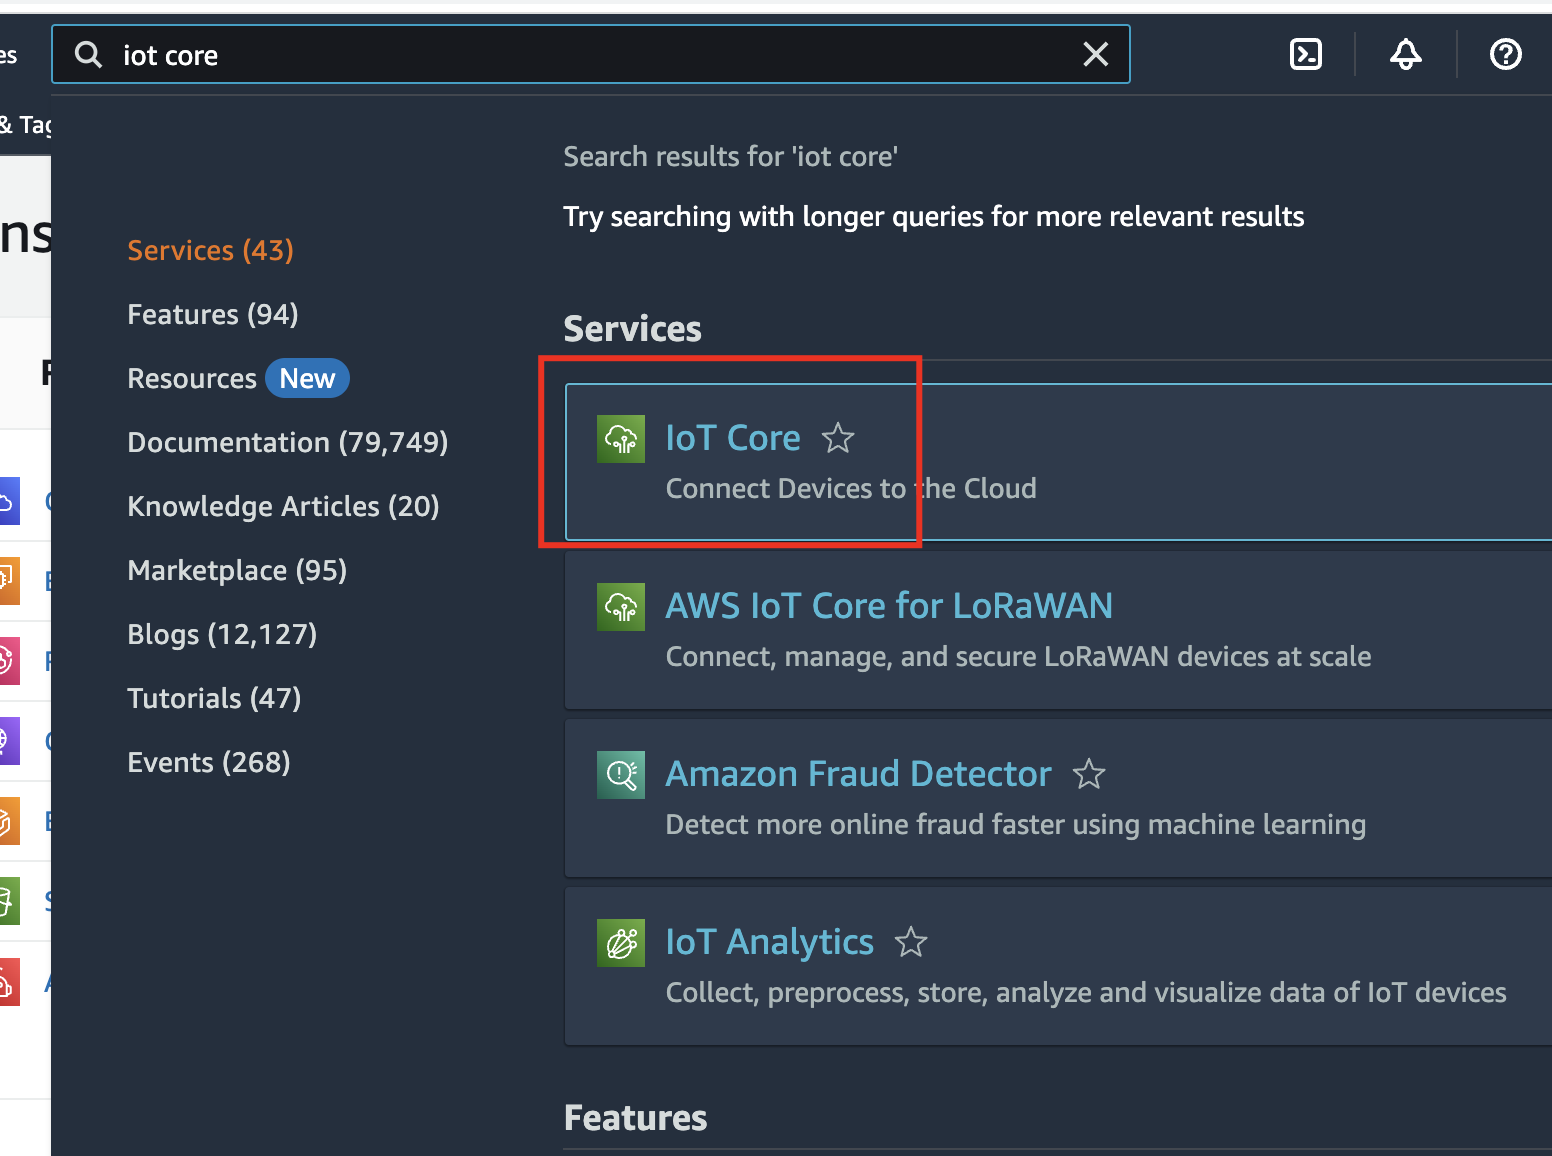This screenshot has height=1156, width=1552.
Task: Star the IoT Analytics service
Action: click(910, 942)
